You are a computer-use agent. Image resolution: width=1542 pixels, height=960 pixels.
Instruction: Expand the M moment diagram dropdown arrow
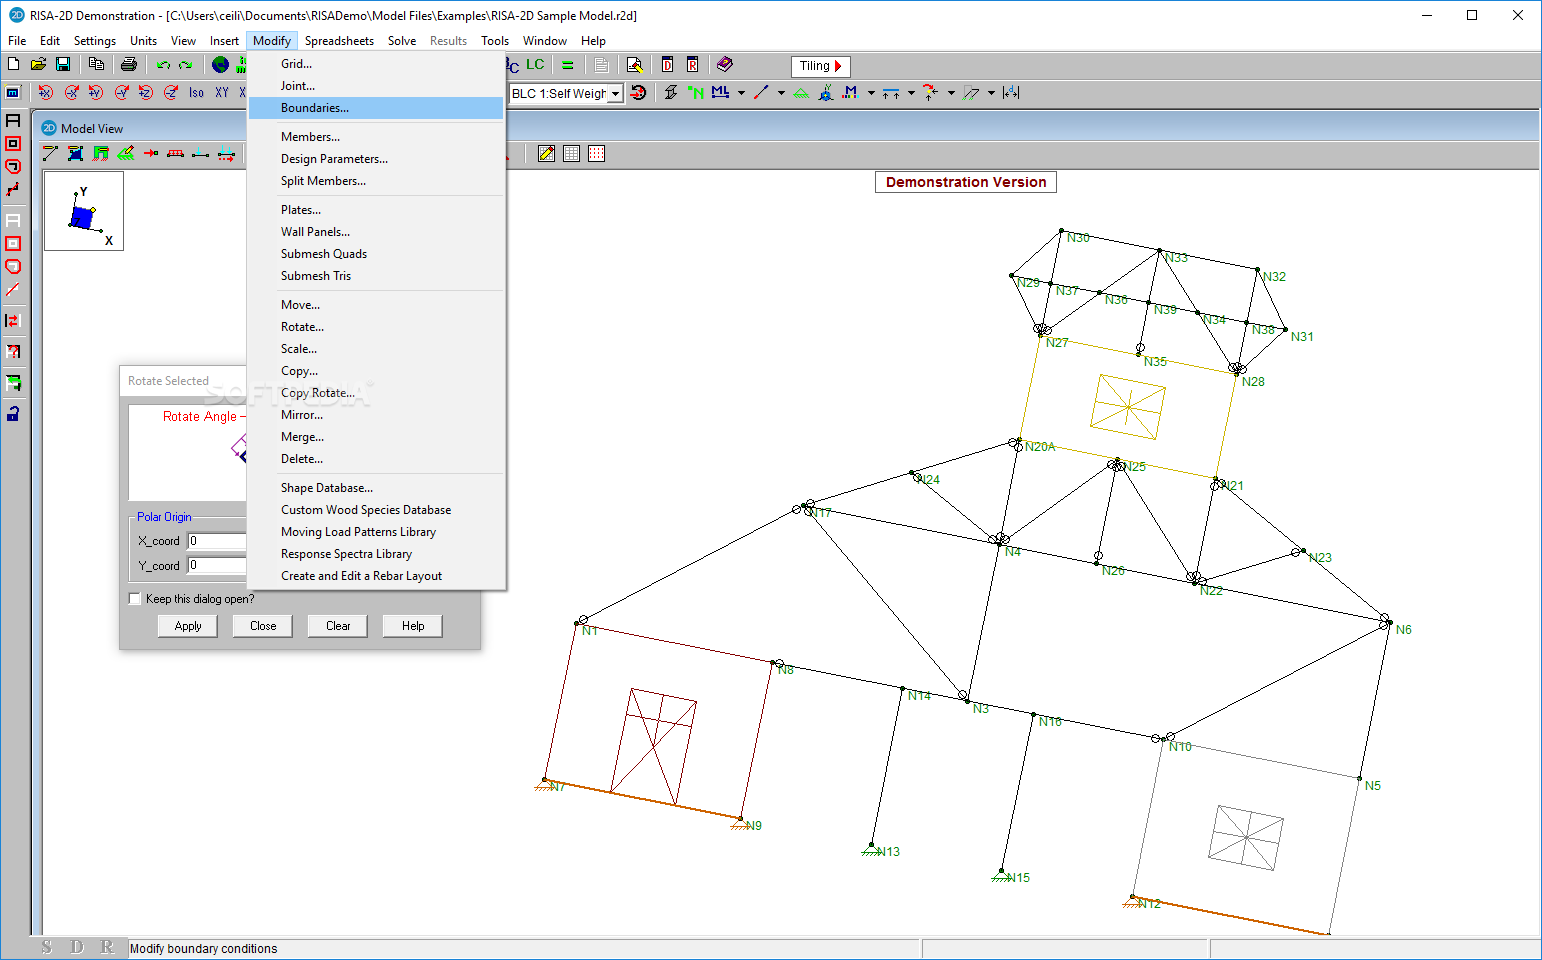[x=871, y=93]
